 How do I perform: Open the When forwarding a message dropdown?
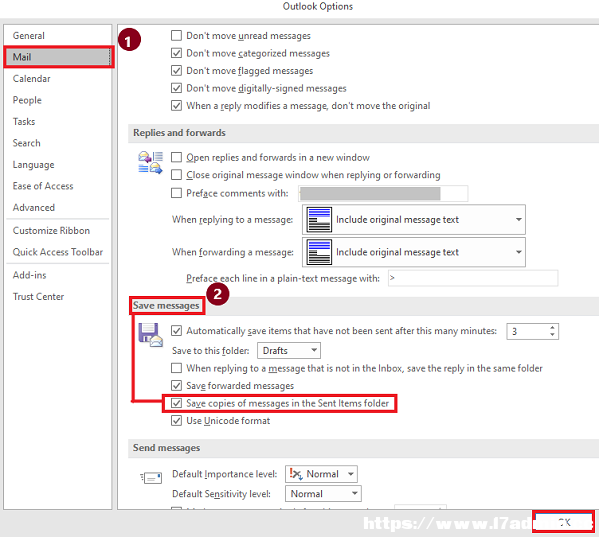(x=414, y=252)
